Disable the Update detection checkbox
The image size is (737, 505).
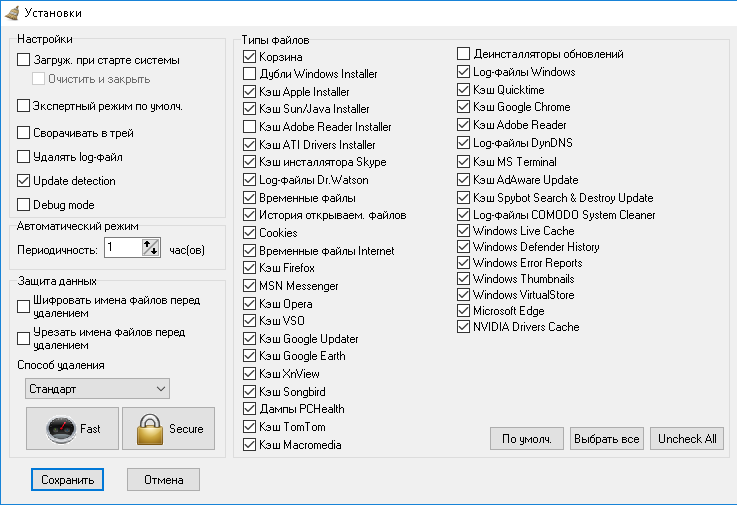(x=24, y=181)
